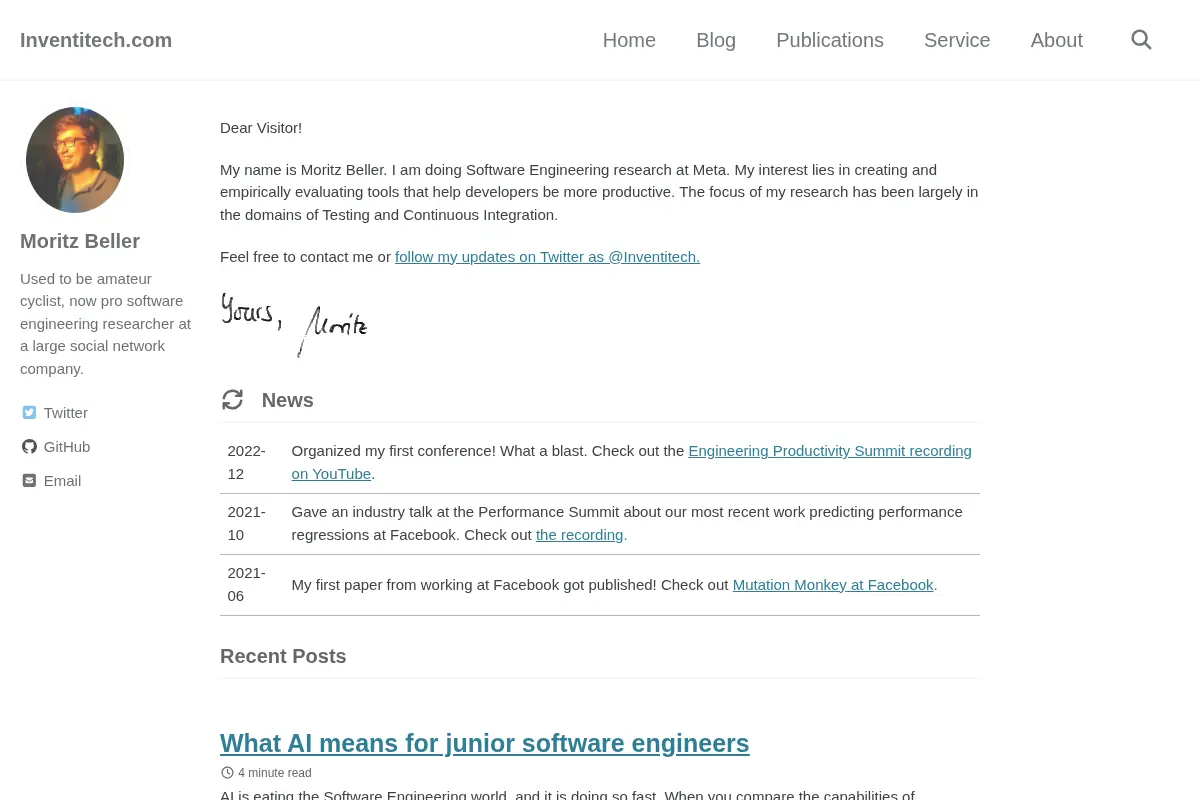Open the search magnifier icon

tap(1141, 40)
